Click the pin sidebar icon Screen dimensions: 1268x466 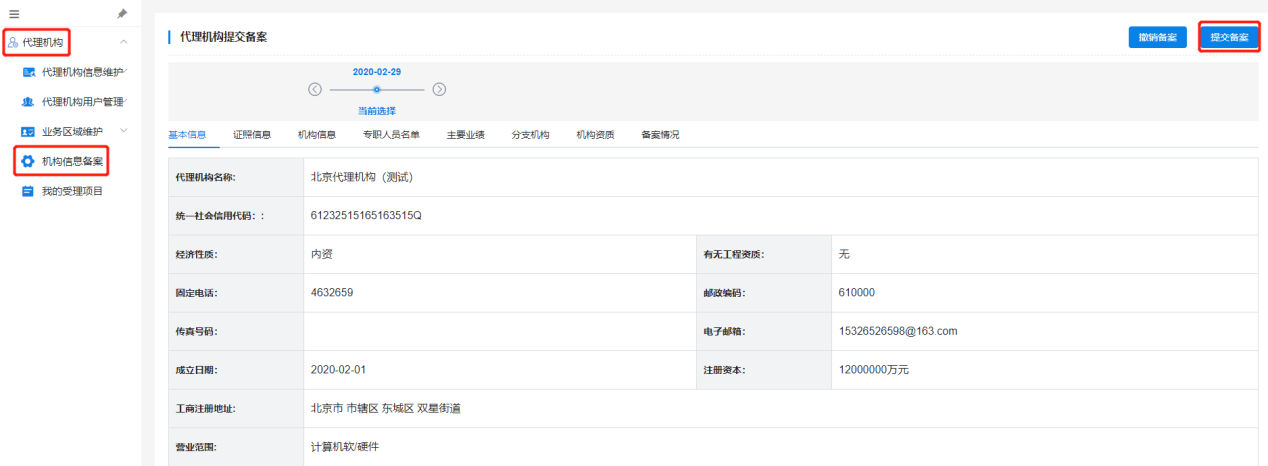click(122, 14)
